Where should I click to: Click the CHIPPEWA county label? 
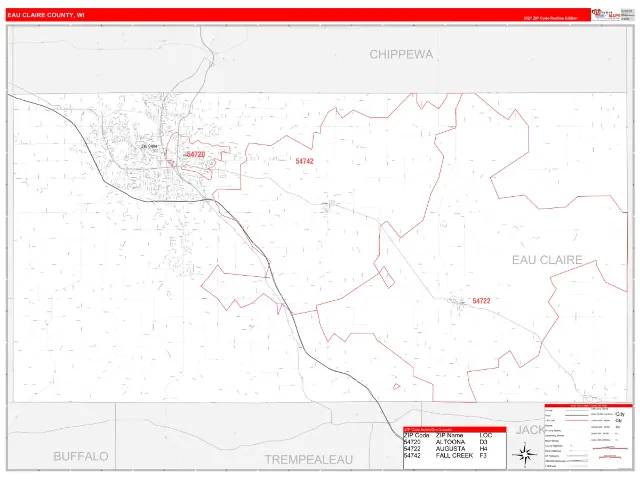401,54
